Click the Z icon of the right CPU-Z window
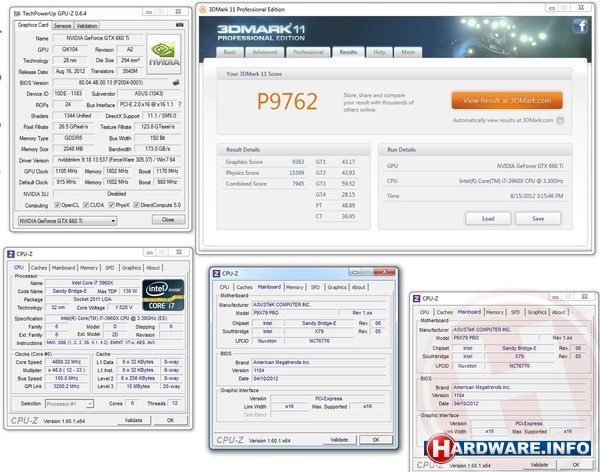 [x=416, y=298]
